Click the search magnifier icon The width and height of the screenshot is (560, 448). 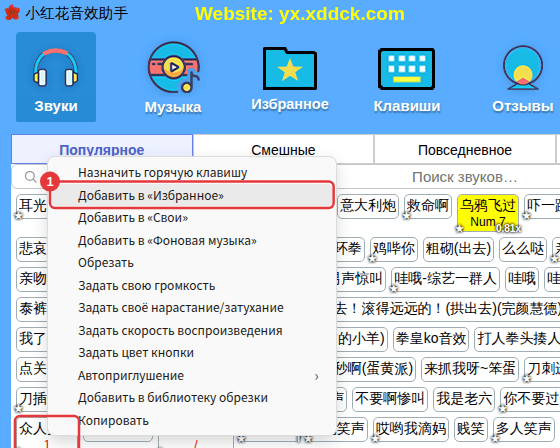click(31, 176)
